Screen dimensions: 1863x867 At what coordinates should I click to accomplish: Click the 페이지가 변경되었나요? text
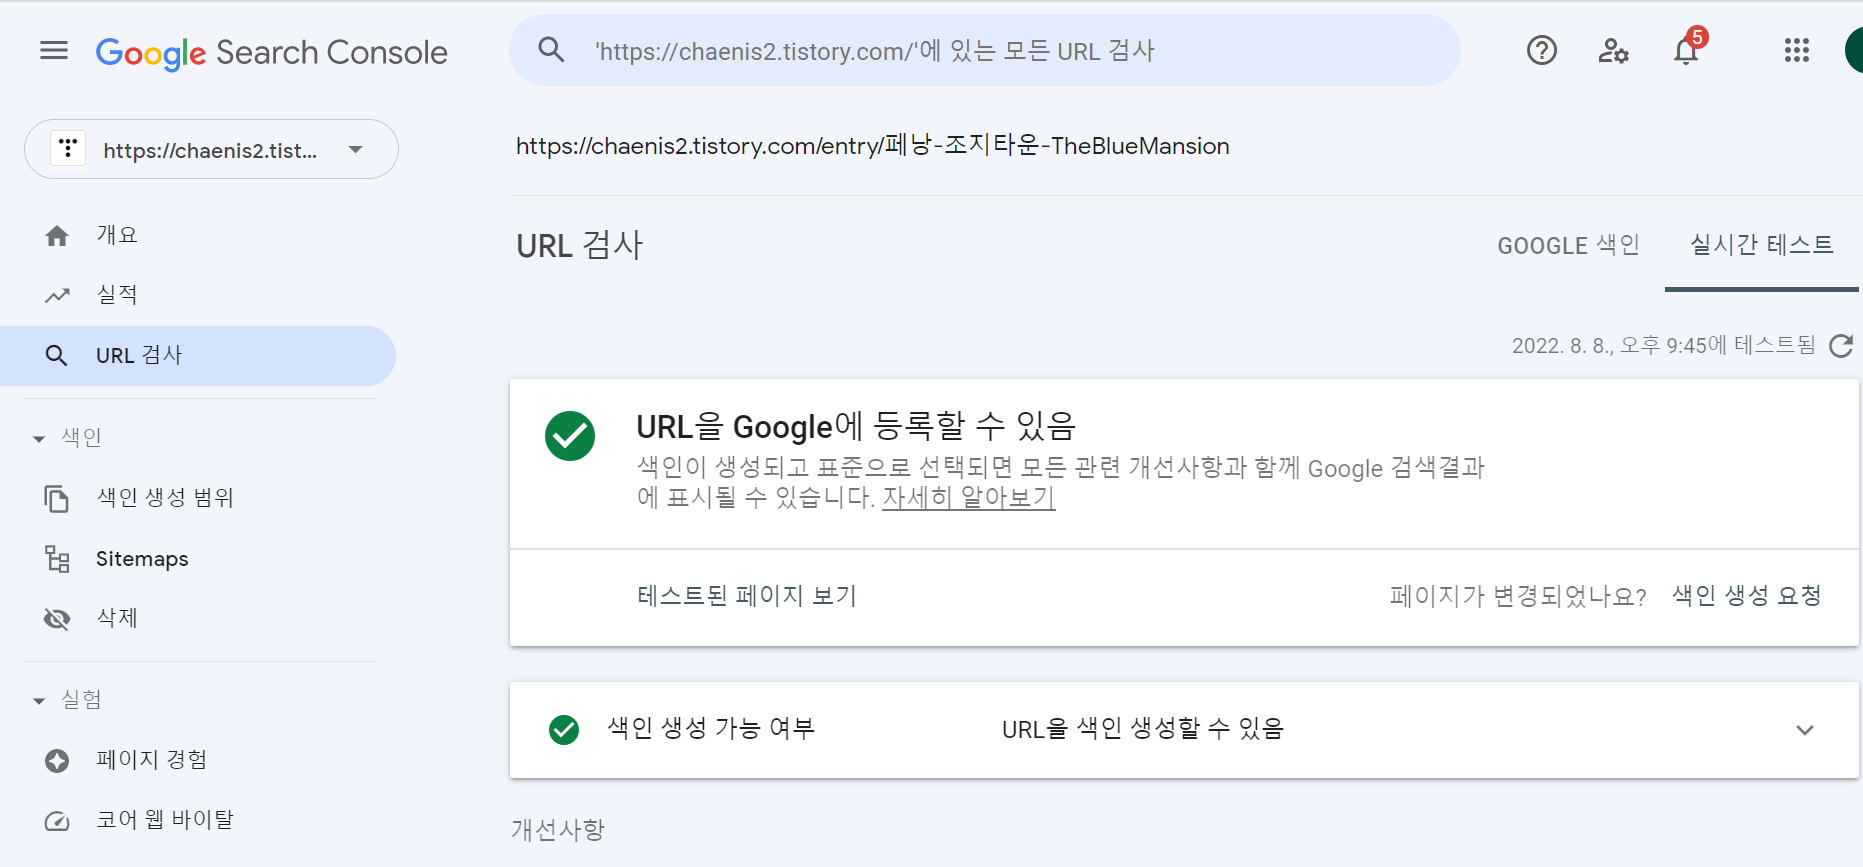(1518, 597)
